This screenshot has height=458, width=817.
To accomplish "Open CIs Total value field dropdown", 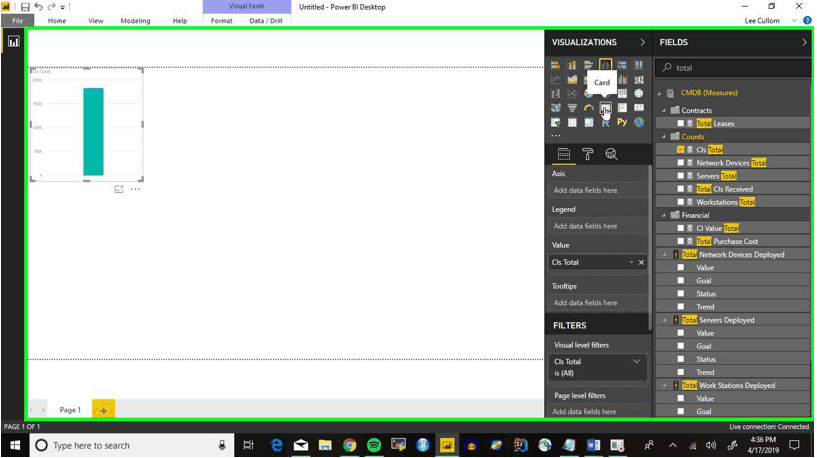I will click(x=631, y=262).
